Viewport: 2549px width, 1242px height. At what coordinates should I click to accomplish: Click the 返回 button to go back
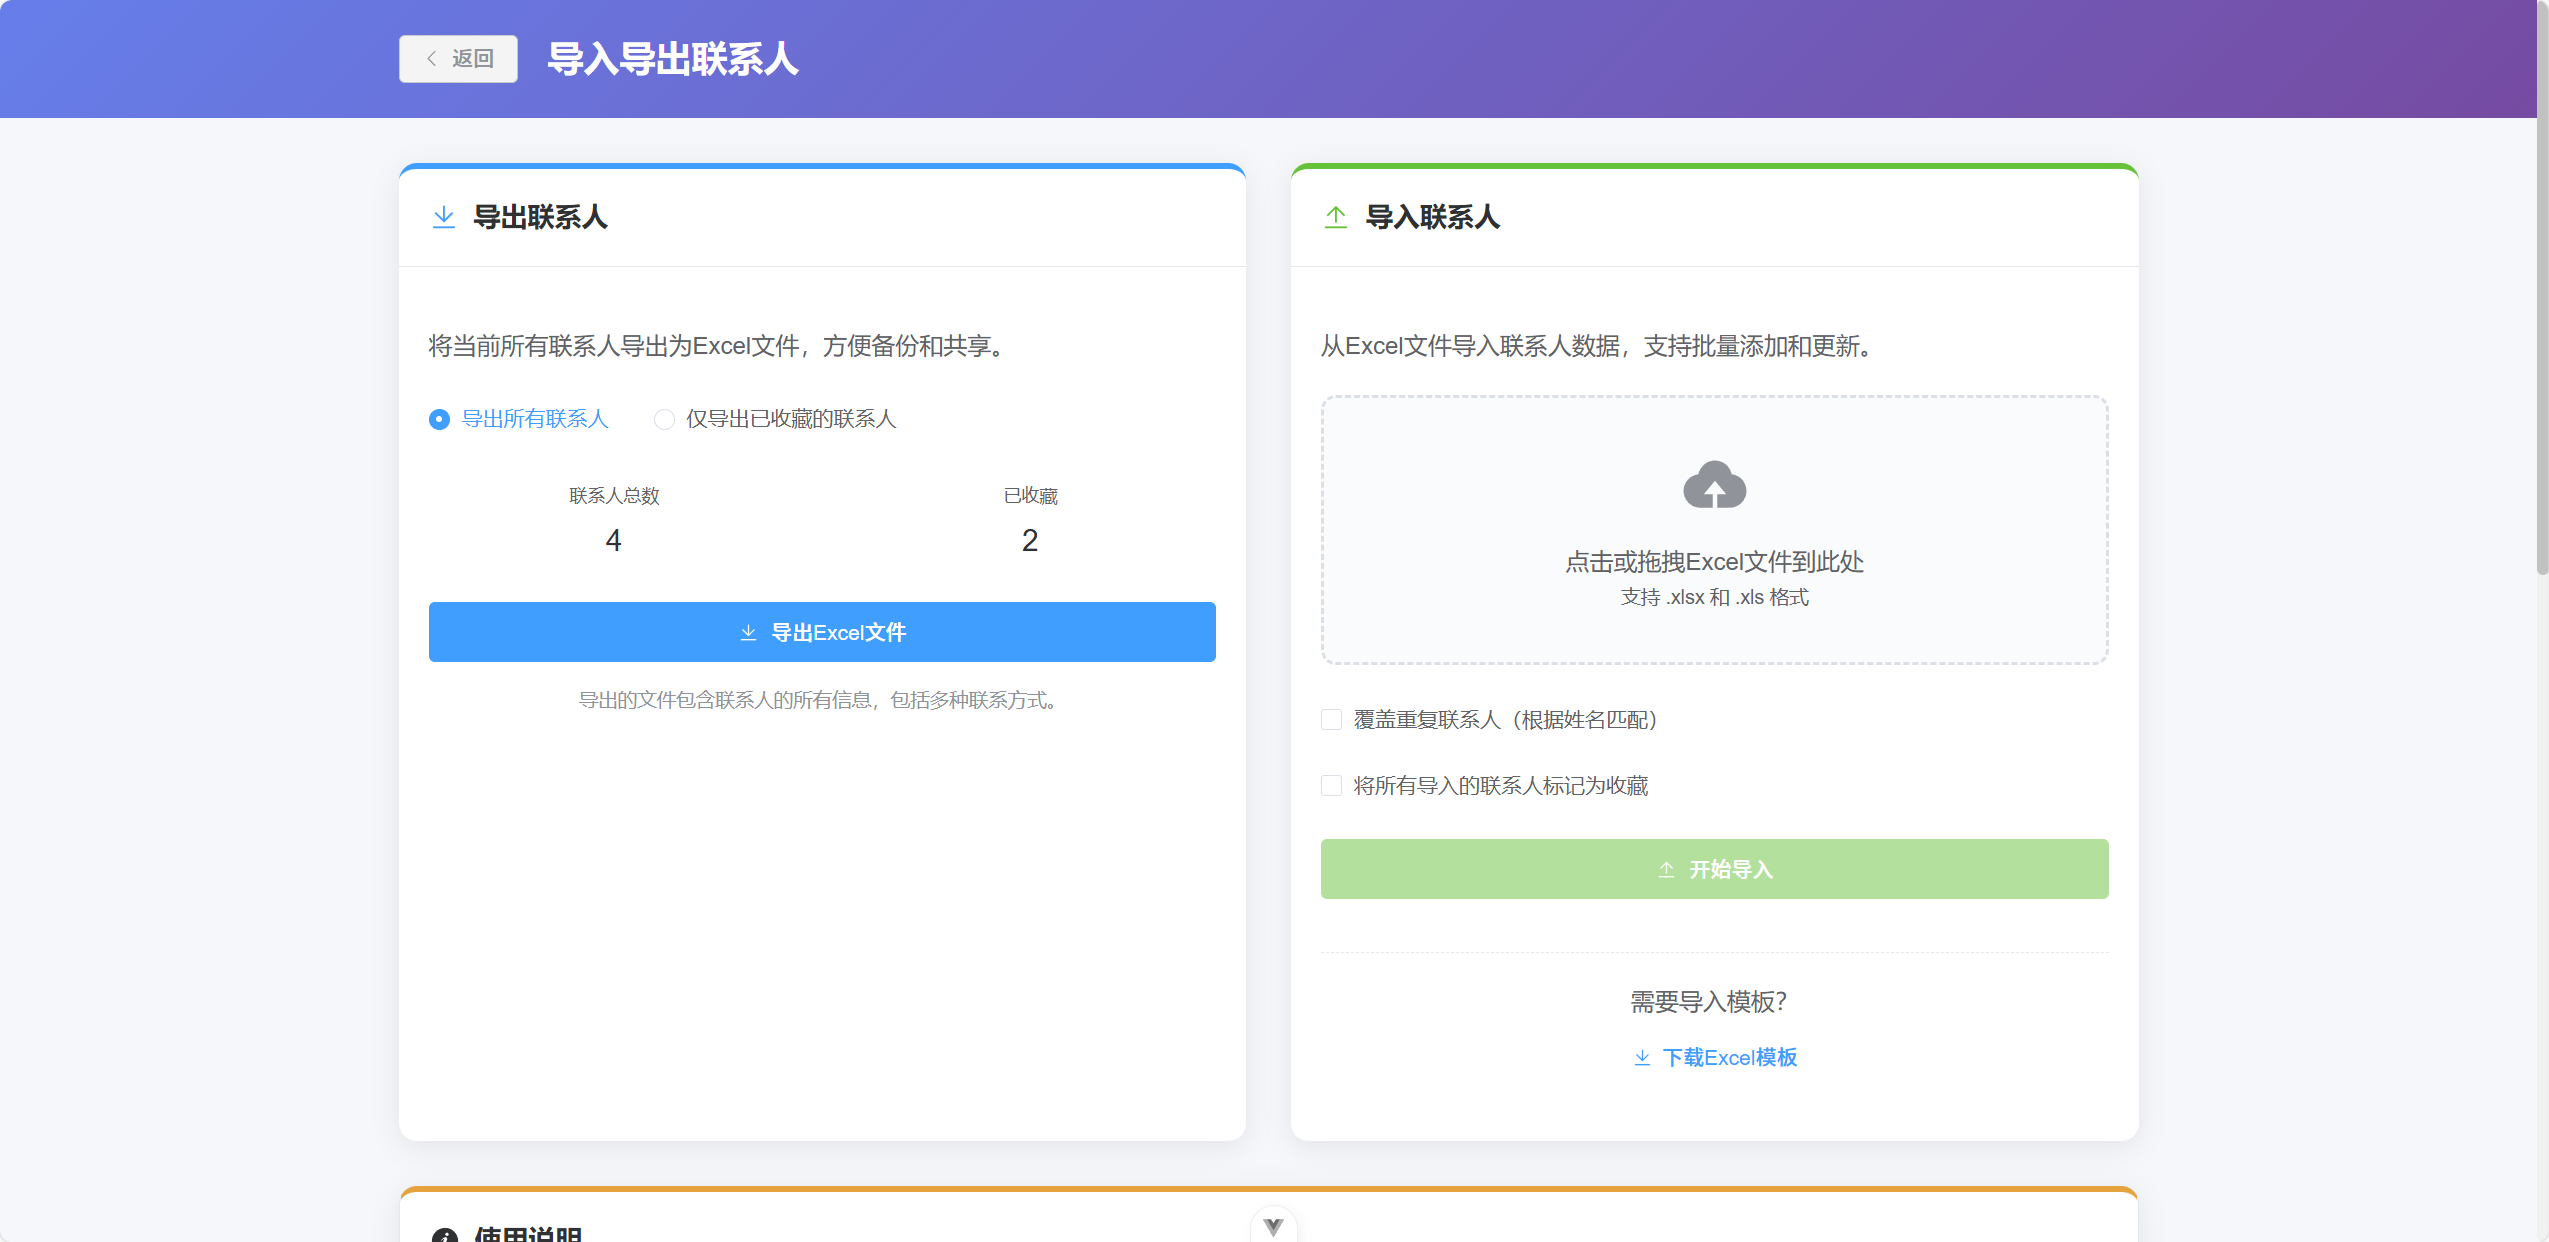458,58
